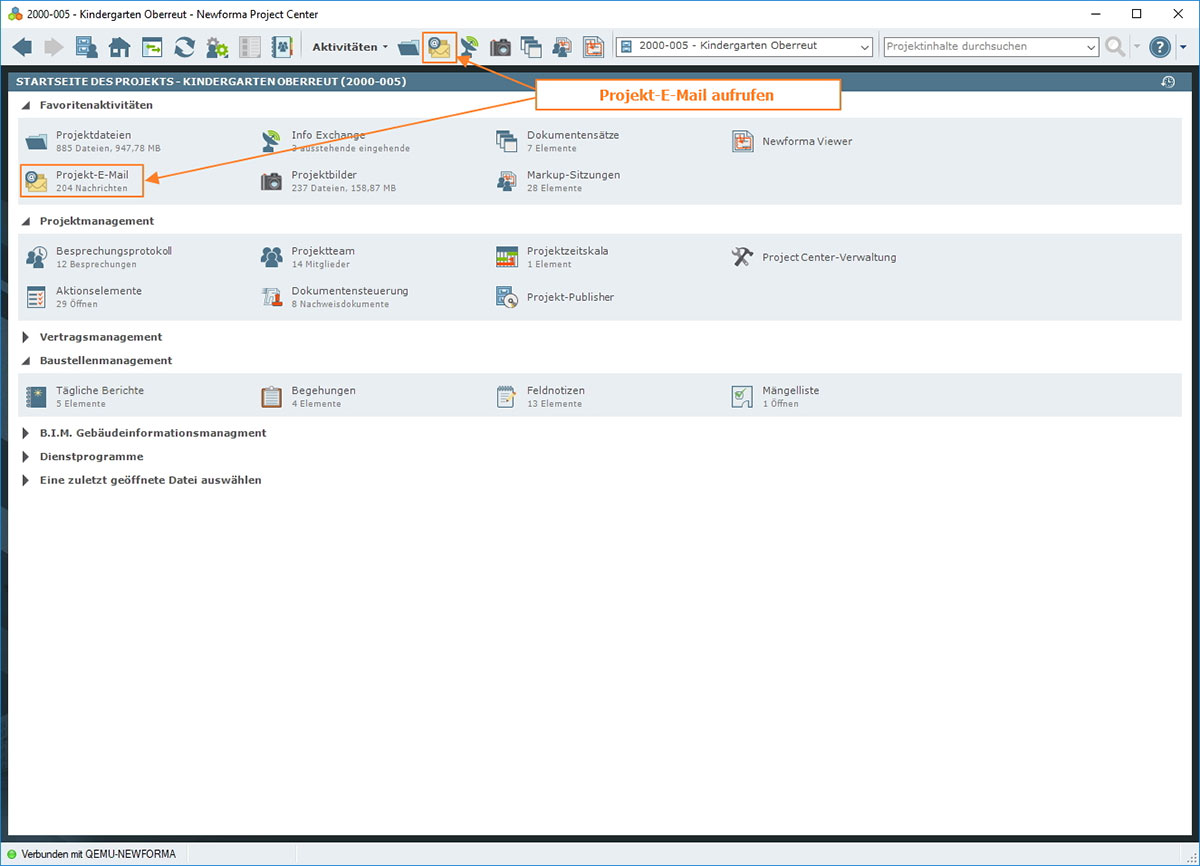Open the Project Center-Verwaltung tools icon

pyautogui.click(x=742, y=257)
